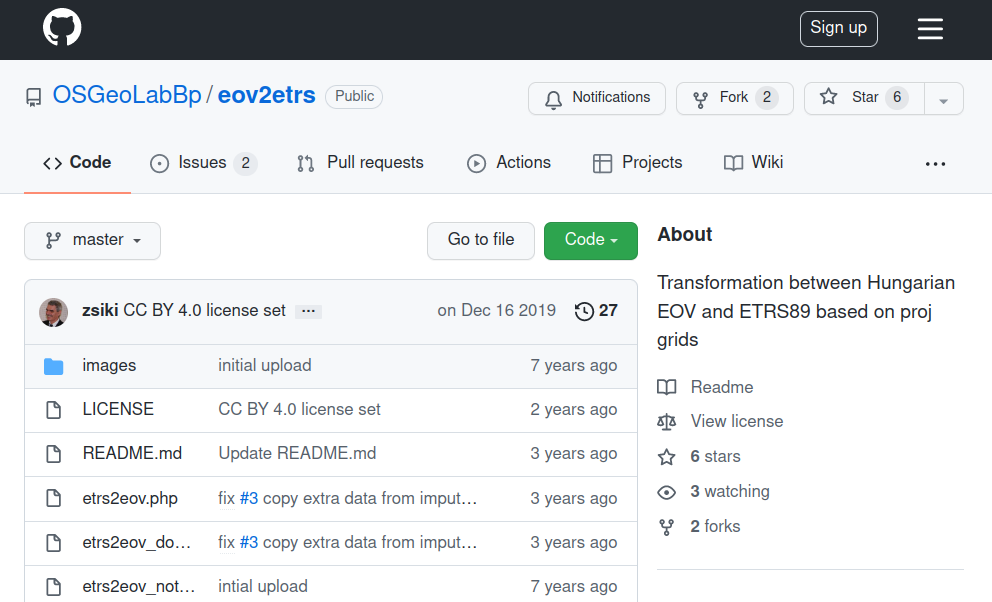Viewport: 992px width, 602px height.
Task: Open the Wiki tab
Action: 753,163
